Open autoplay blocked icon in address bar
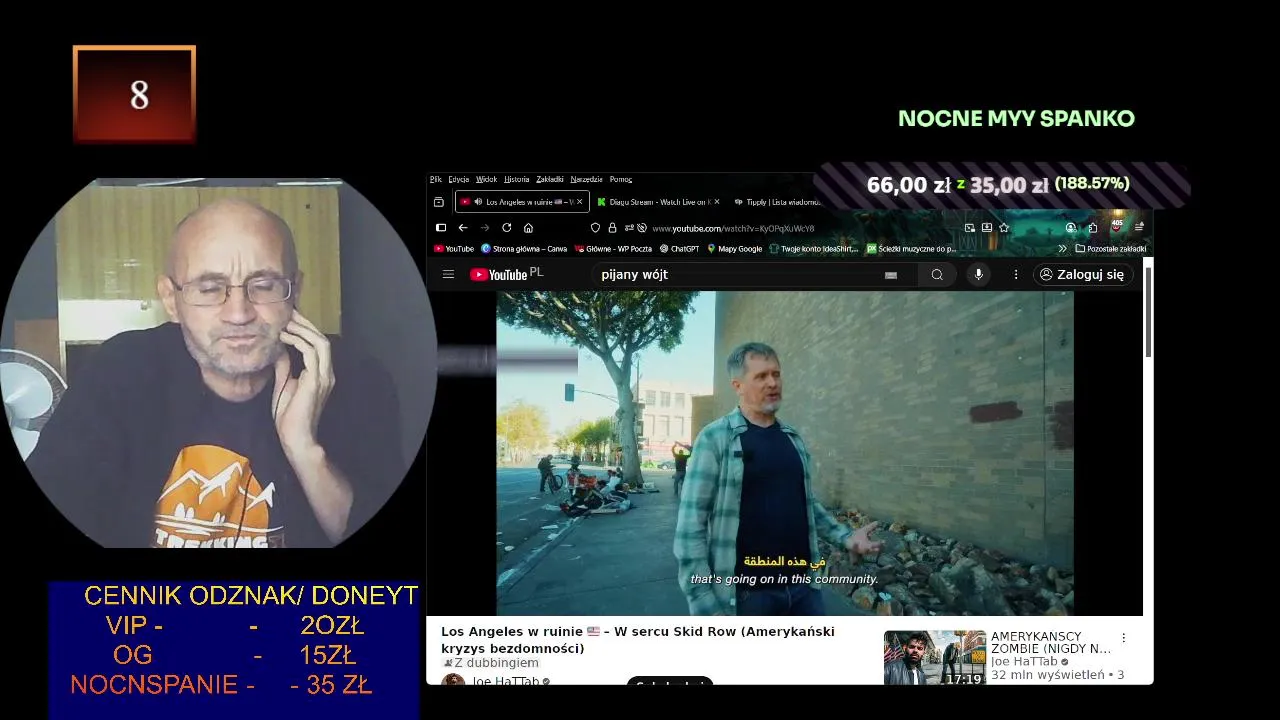 (x=642, y=228)
